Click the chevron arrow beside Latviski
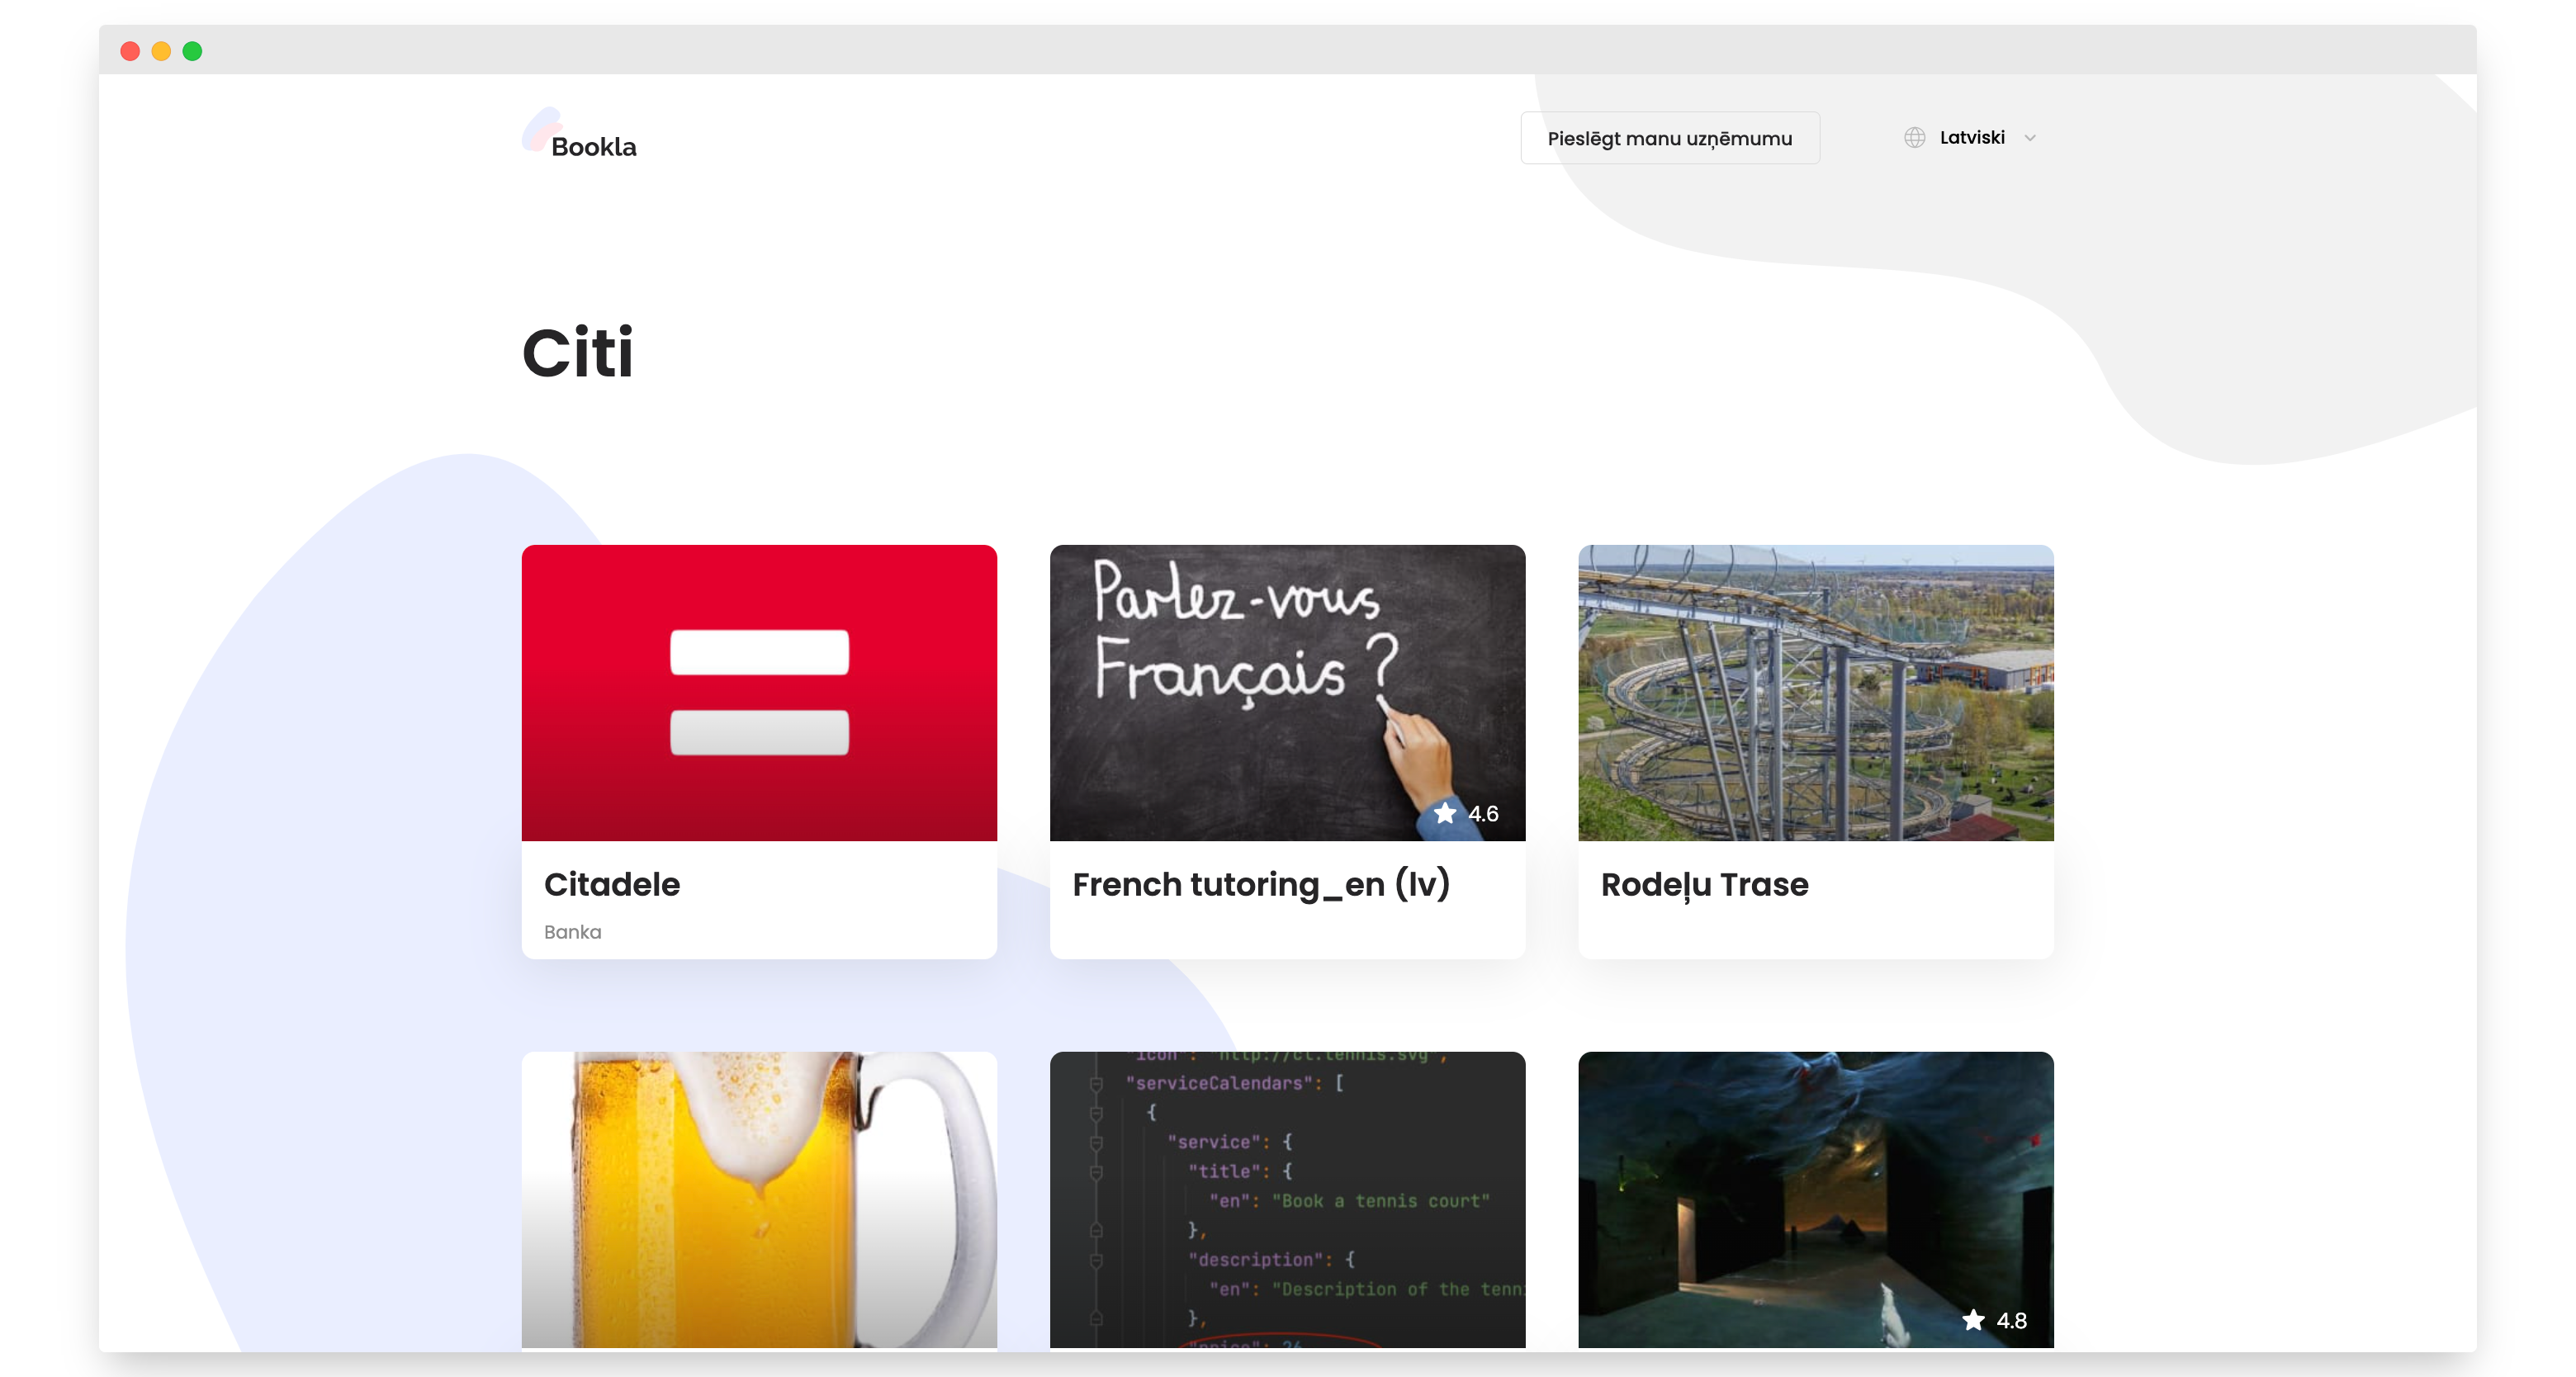This screenshot has width=2576, height=1377. (2029, 138)
